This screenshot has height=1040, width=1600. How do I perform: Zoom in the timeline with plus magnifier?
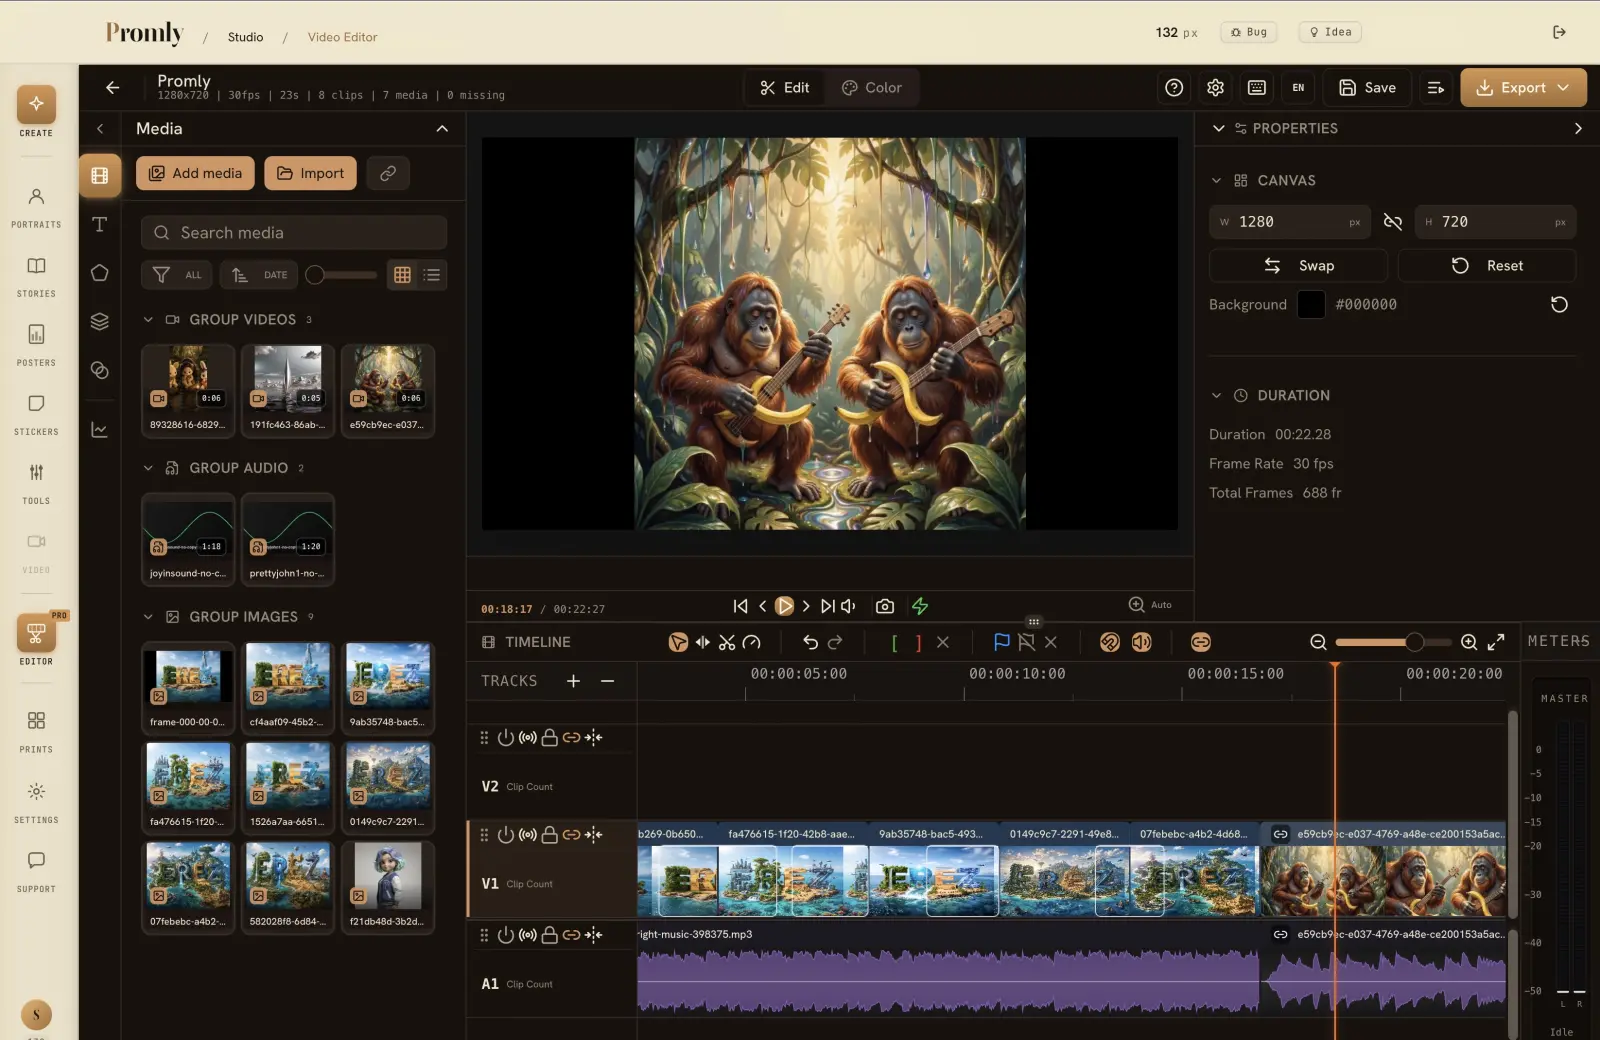1469,642
